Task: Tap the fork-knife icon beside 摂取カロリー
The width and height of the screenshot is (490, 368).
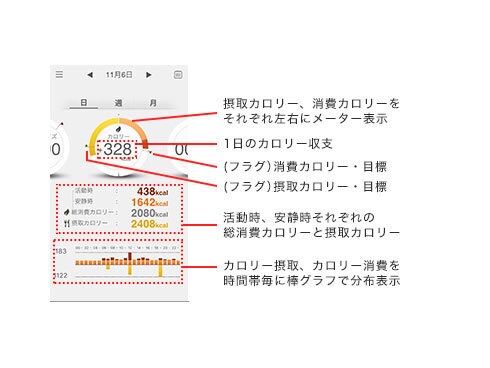Action: (67, 223)
